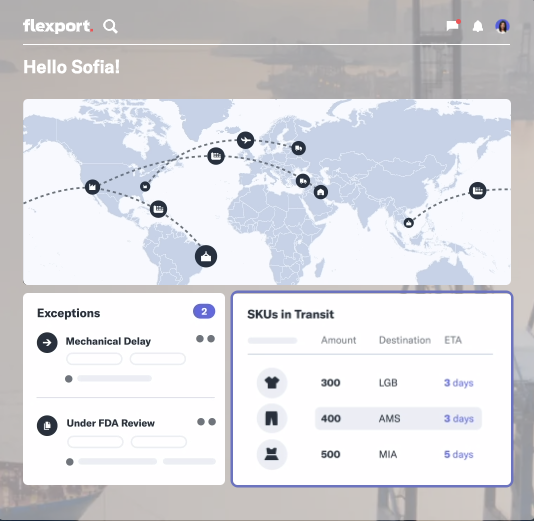Open notifications bell icon
The image size is (534, 521).
pos(478,26)
